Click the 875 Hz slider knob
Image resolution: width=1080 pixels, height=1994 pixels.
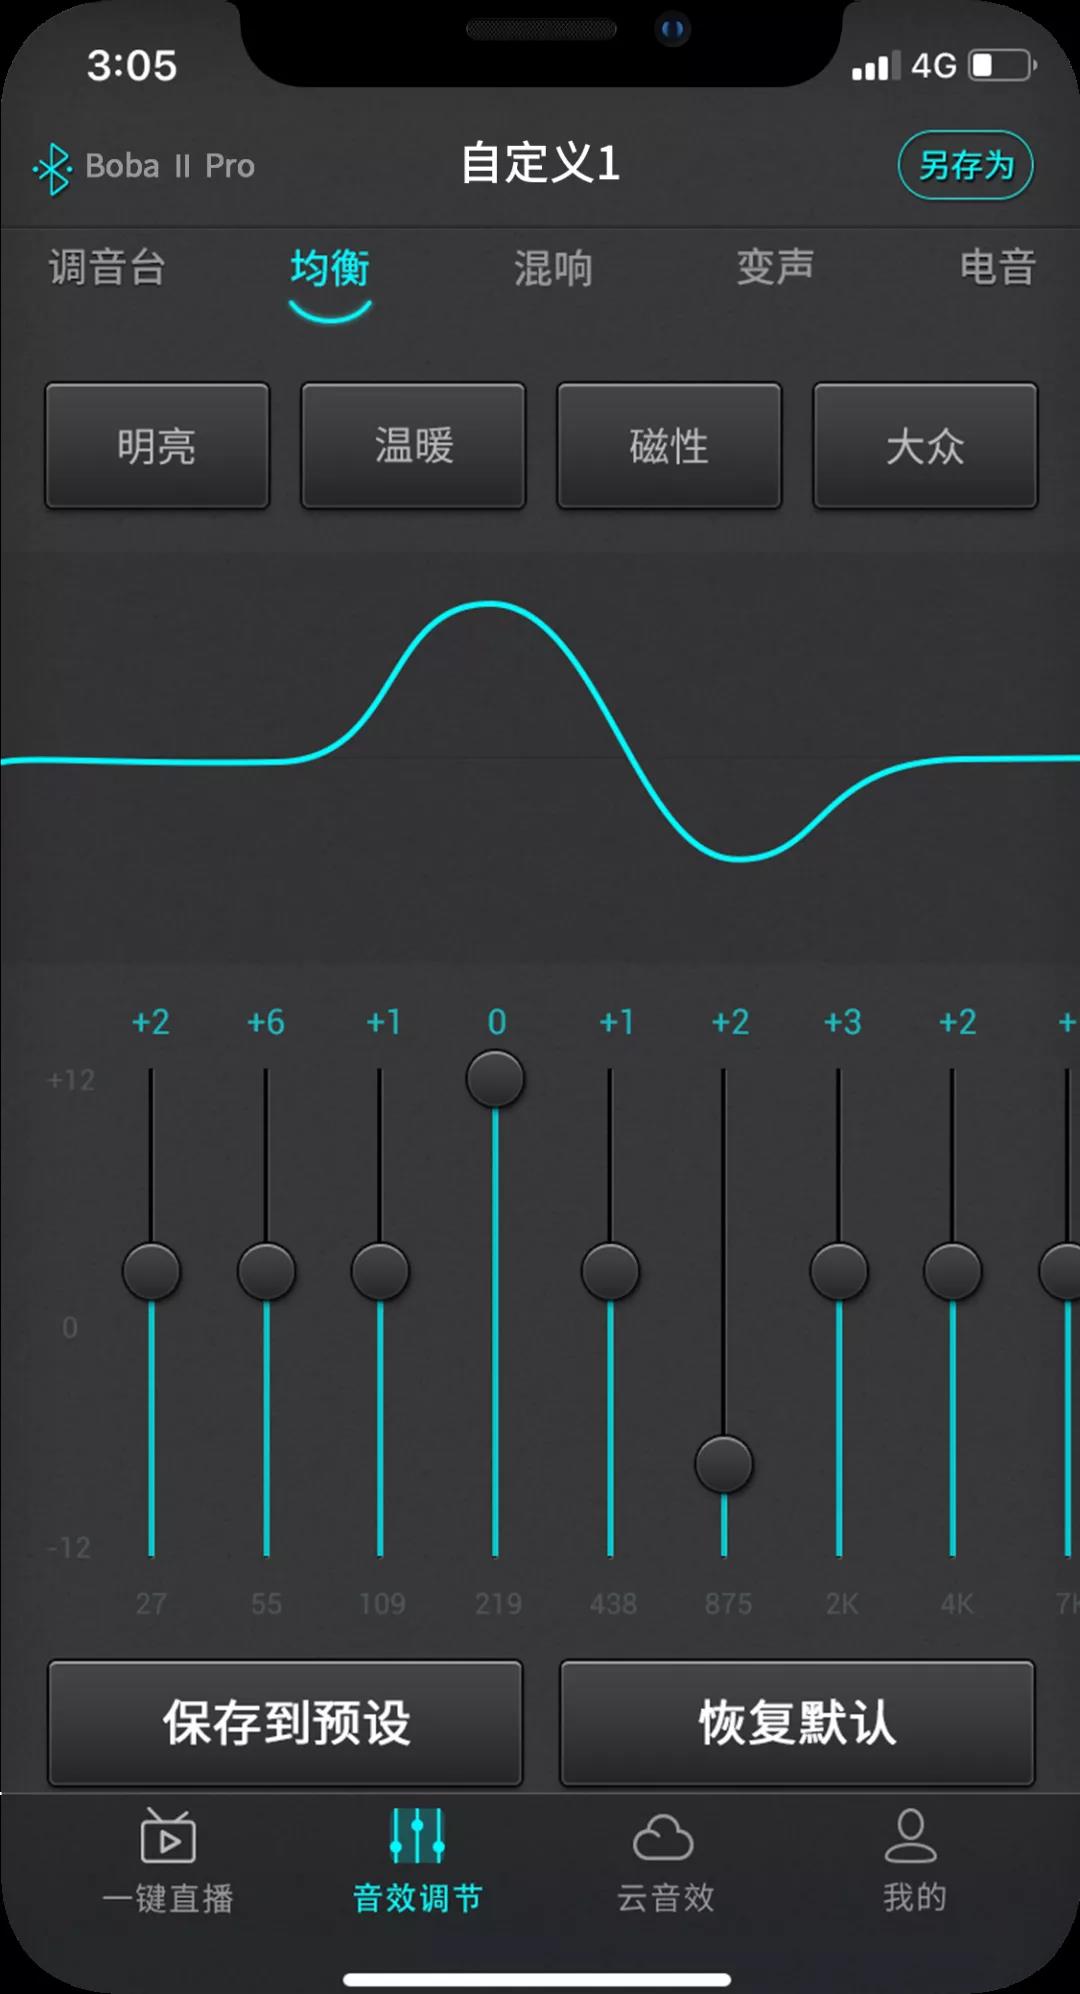pyautogui.click(x=724, y=1465)
